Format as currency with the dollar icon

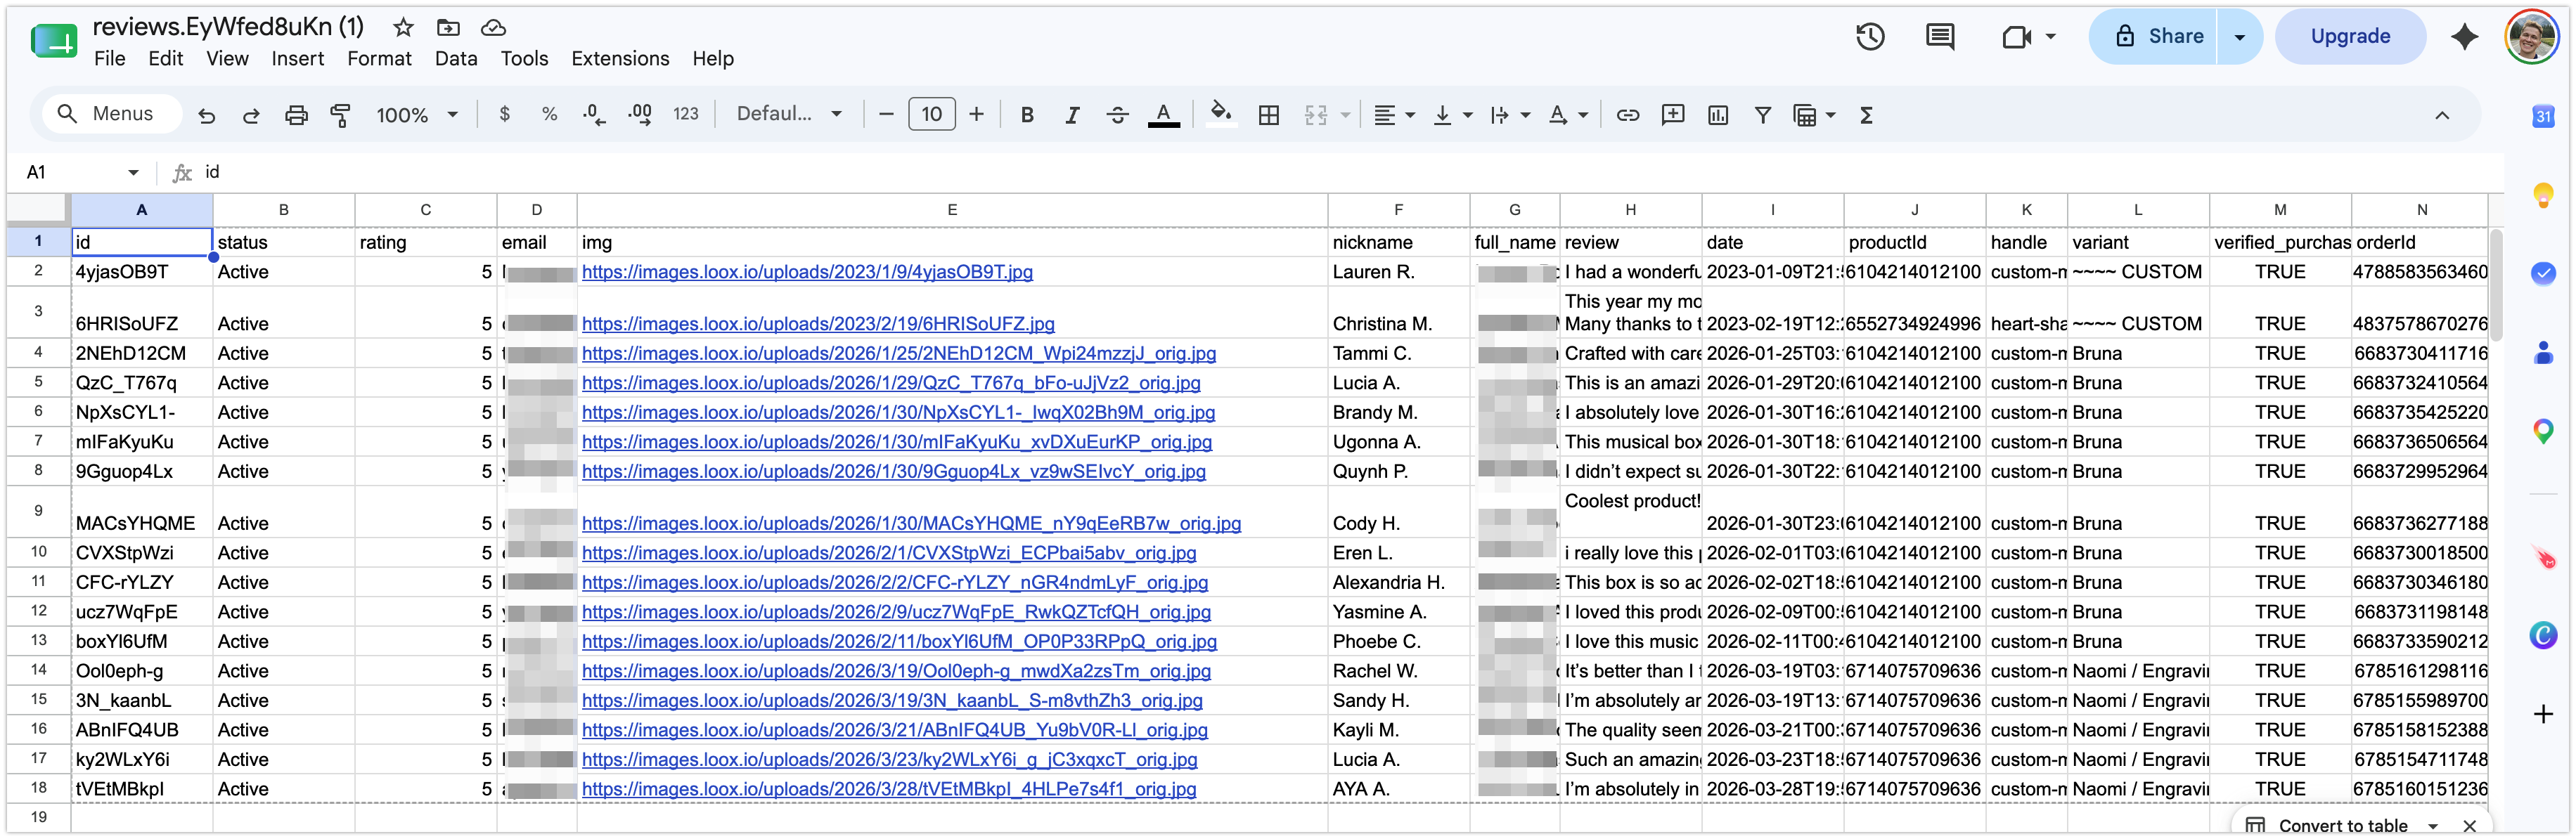coord(504,114)
